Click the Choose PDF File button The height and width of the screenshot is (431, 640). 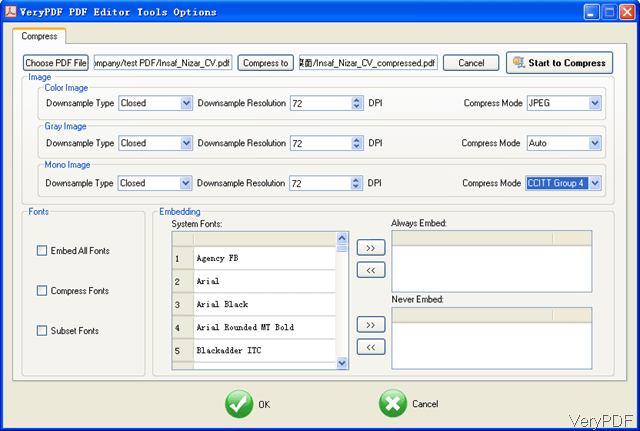56,63
